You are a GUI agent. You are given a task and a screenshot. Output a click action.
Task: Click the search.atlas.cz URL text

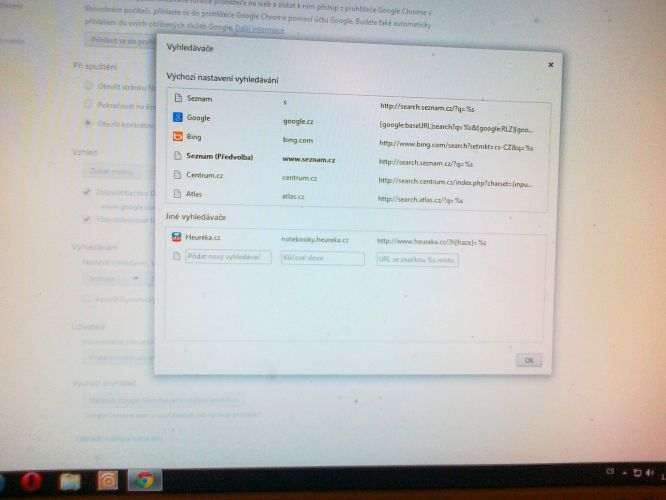[x=420, y=200]
